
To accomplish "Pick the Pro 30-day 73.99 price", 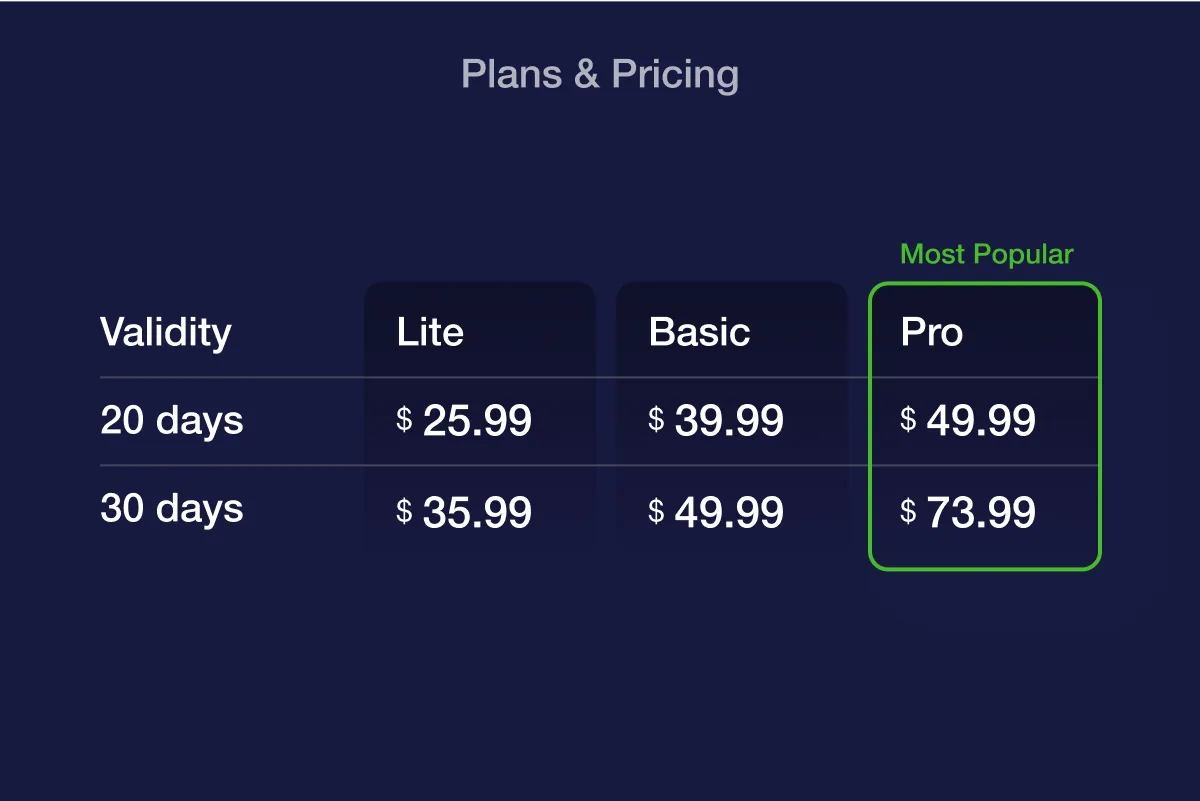I will pyautogui.click(x=981, y=513).
